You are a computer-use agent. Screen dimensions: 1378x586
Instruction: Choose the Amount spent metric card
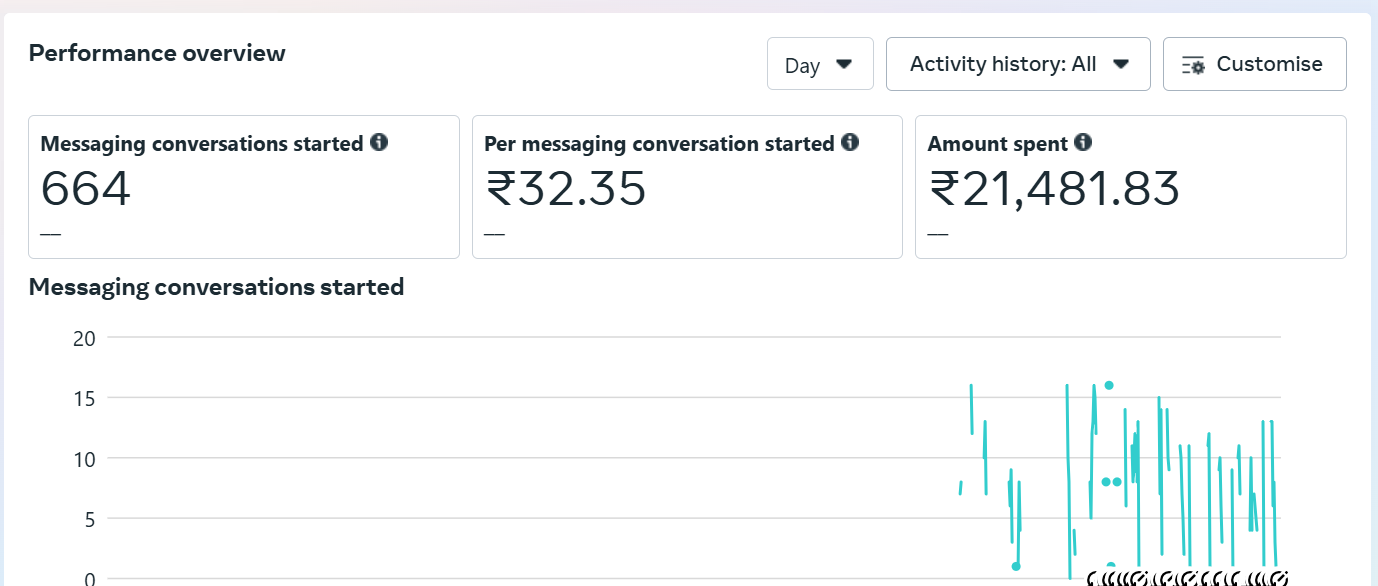pos(1130,187)
